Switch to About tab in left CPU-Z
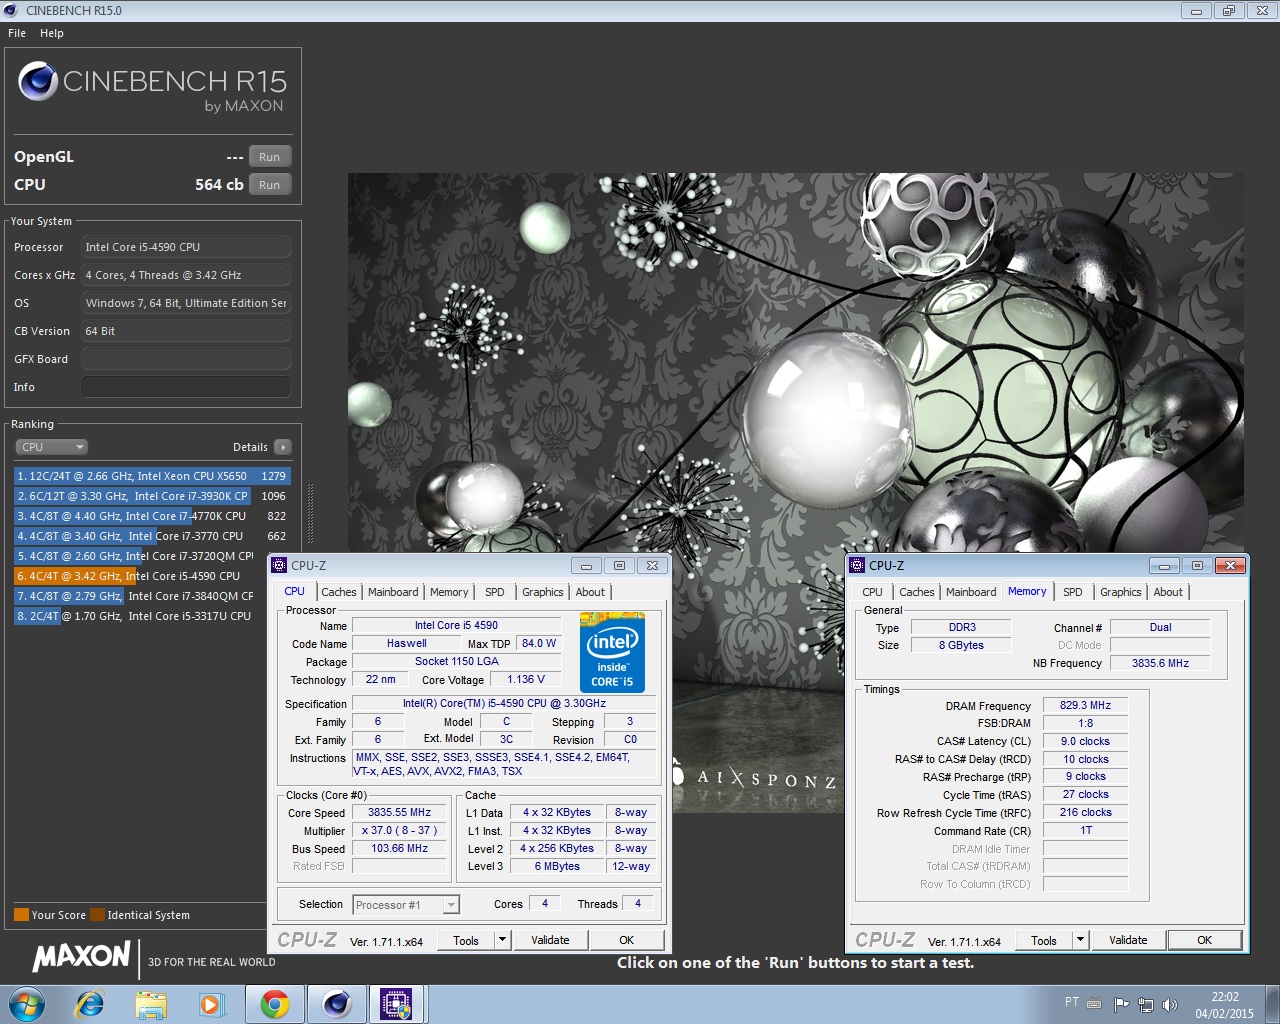The image size is (1280, 1024). point(590,592)
